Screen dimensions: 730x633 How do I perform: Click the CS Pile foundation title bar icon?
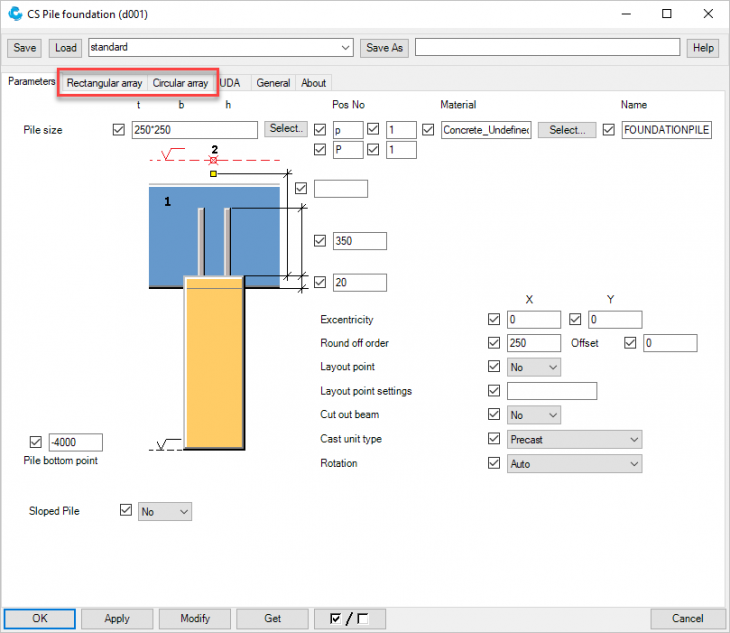(x=15, y=15)
